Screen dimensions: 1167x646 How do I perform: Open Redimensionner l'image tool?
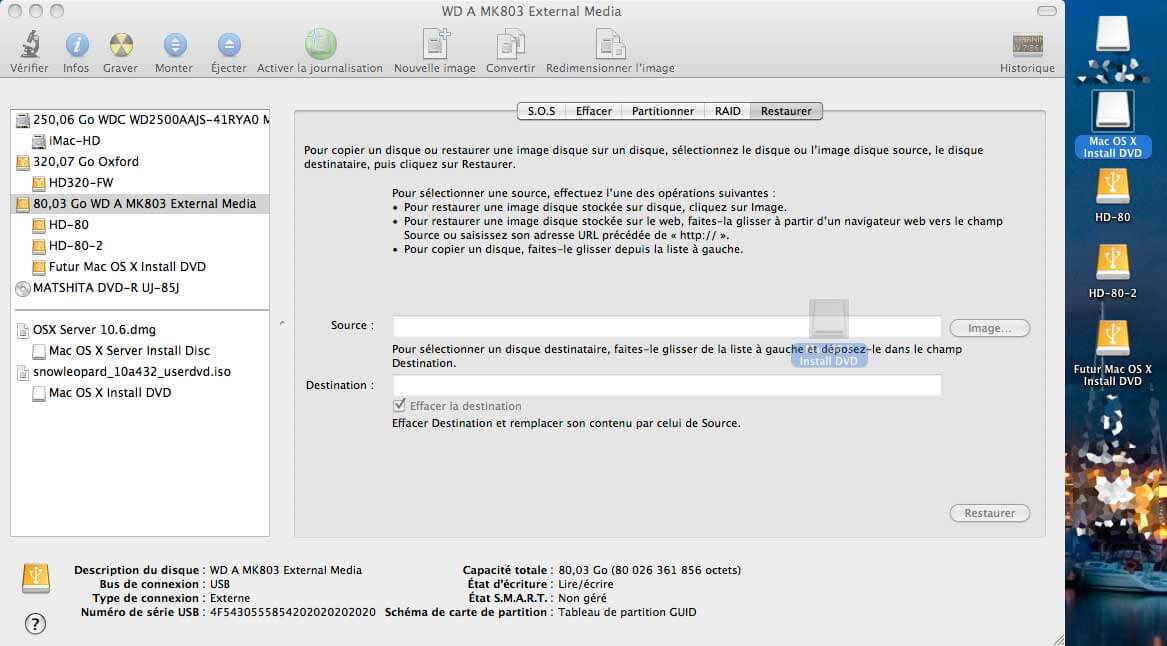pyautogui.click(x=610, y=45)
